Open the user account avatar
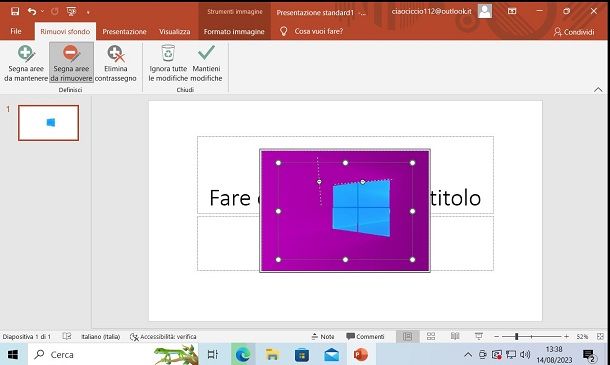This screenshot has width=610, height=365. pyautogui.click(x=485, y=11)
